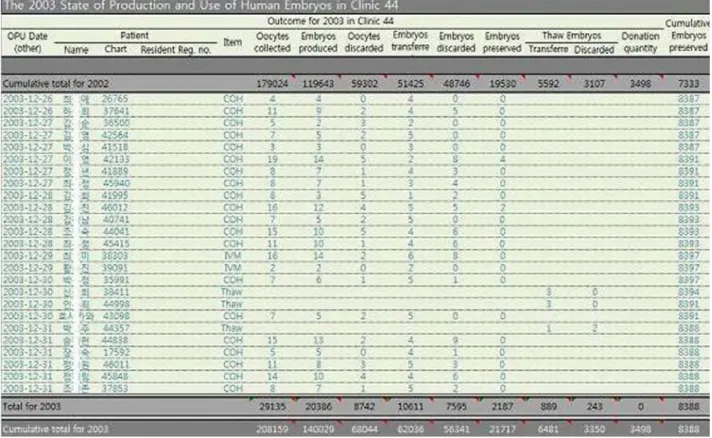Click chart number 44998
The width and height of the screenshot is (712, 438).
pyautogui.click(x=116, y=304)
